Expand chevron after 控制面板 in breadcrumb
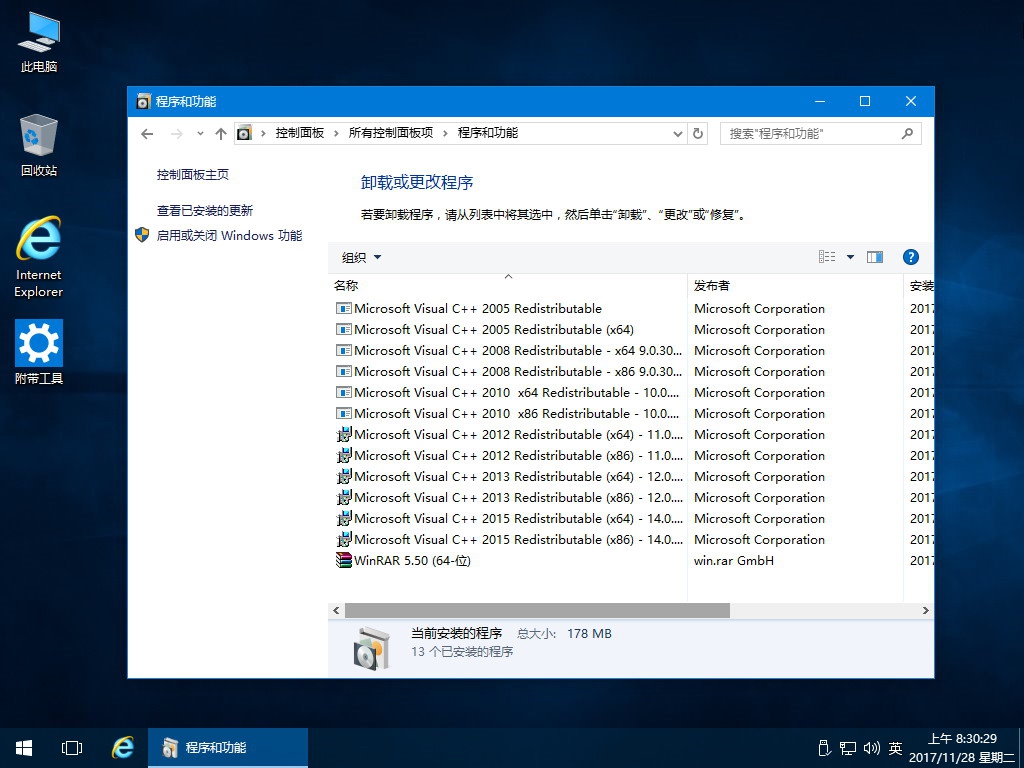Image resolution: width=1024 pixels, height=768 pixels. (336, 133)
